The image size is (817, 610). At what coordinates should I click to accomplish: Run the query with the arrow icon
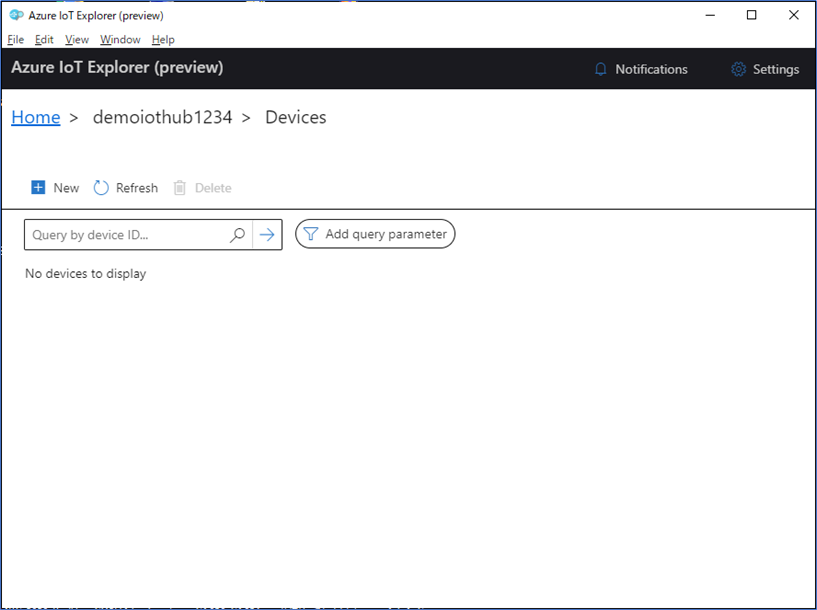[266, 234]
